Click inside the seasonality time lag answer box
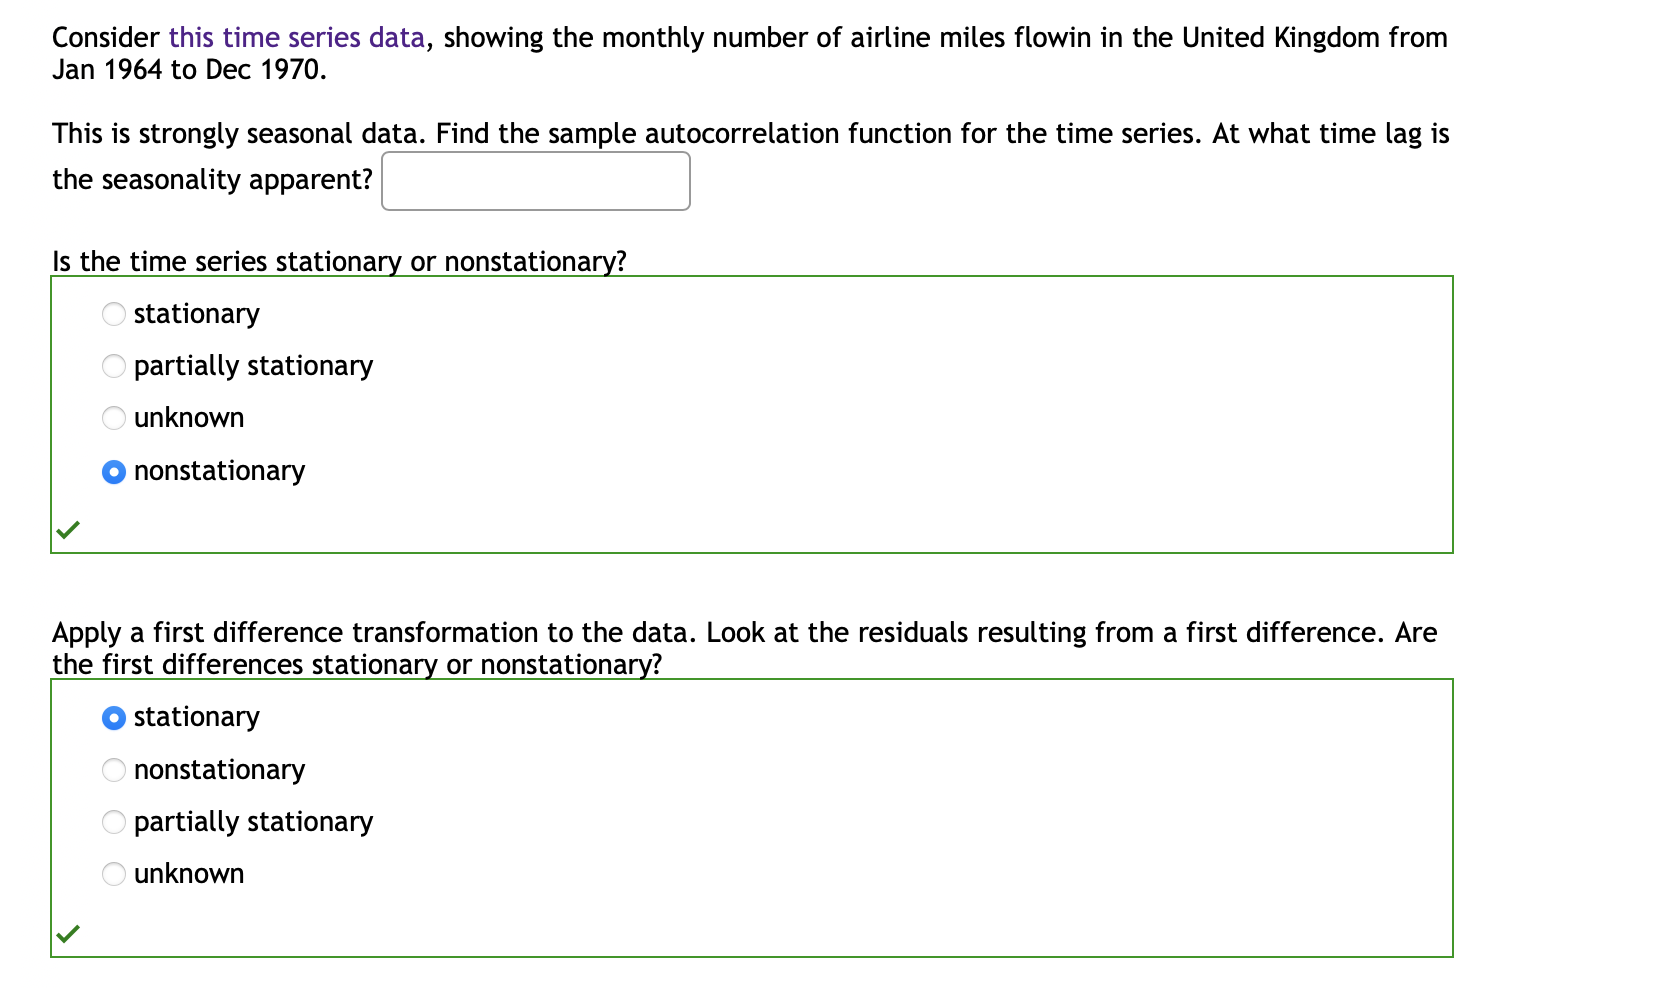 tap(536, 181)
